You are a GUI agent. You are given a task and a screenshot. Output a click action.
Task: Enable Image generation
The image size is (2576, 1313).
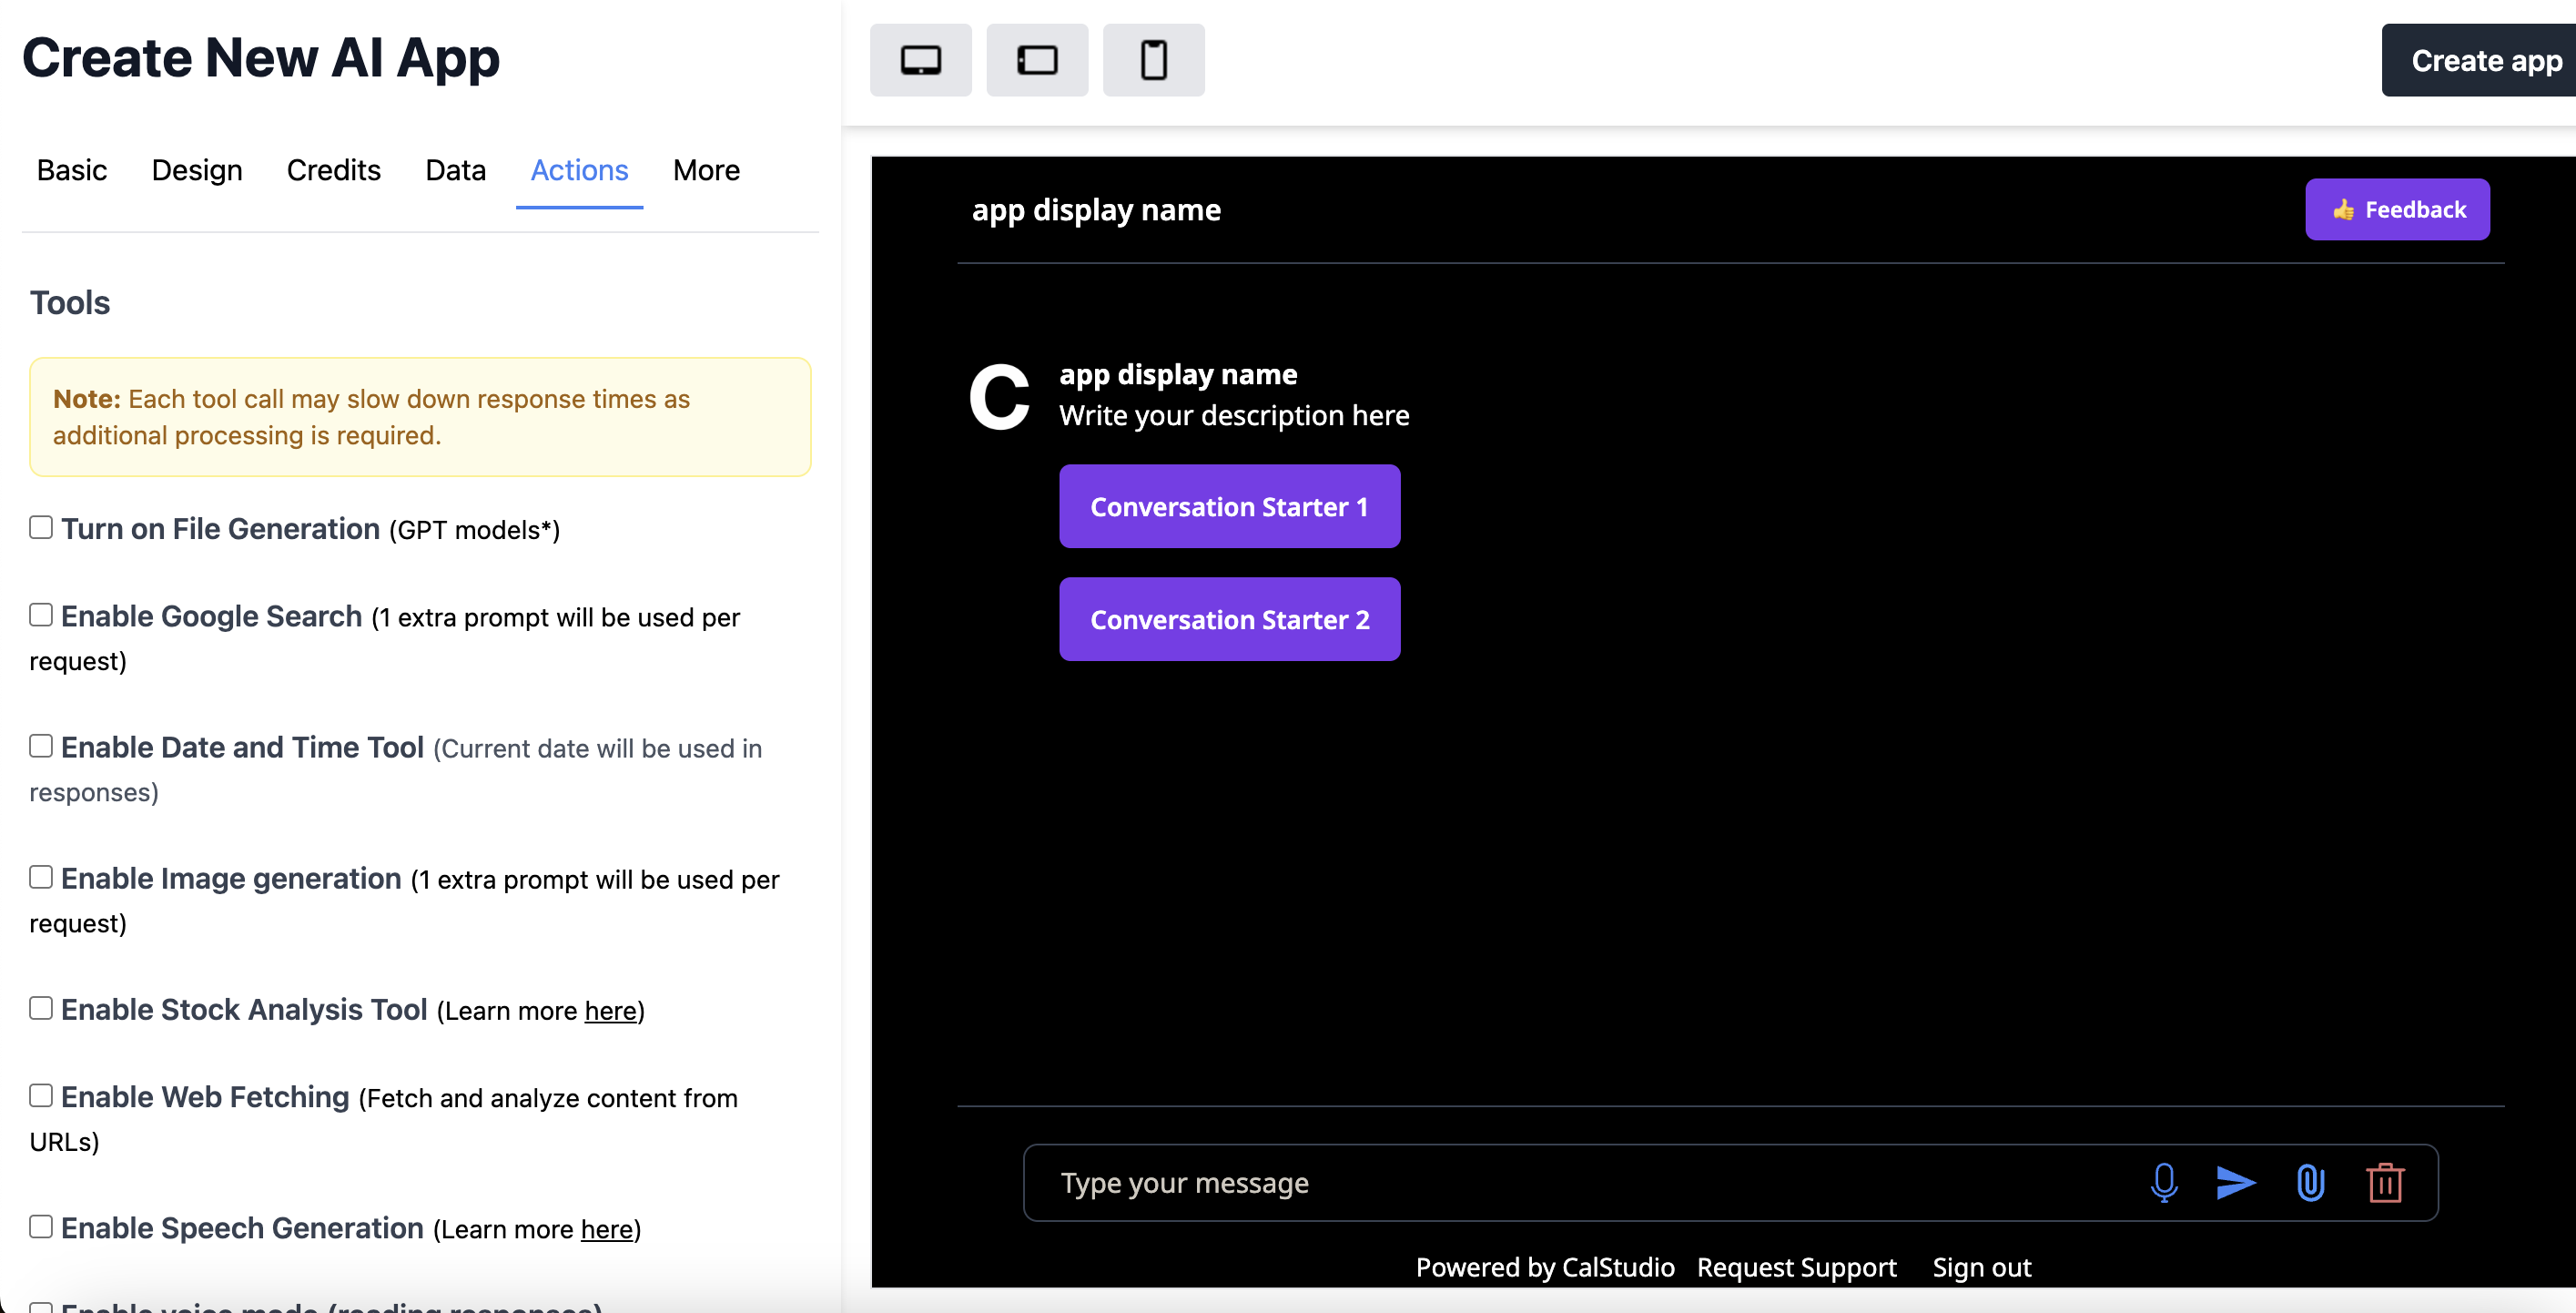click(x=41, y=876)
